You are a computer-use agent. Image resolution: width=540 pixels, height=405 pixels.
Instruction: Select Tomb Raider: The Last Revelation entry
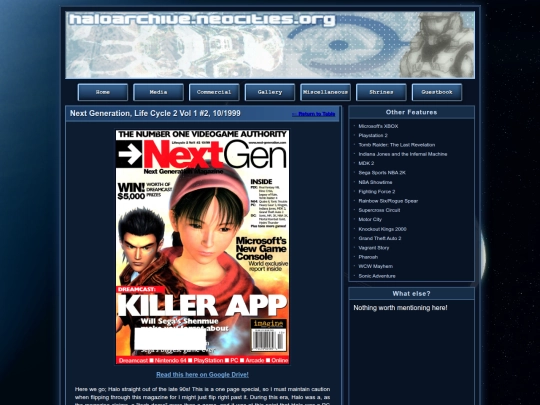point(396,145)
